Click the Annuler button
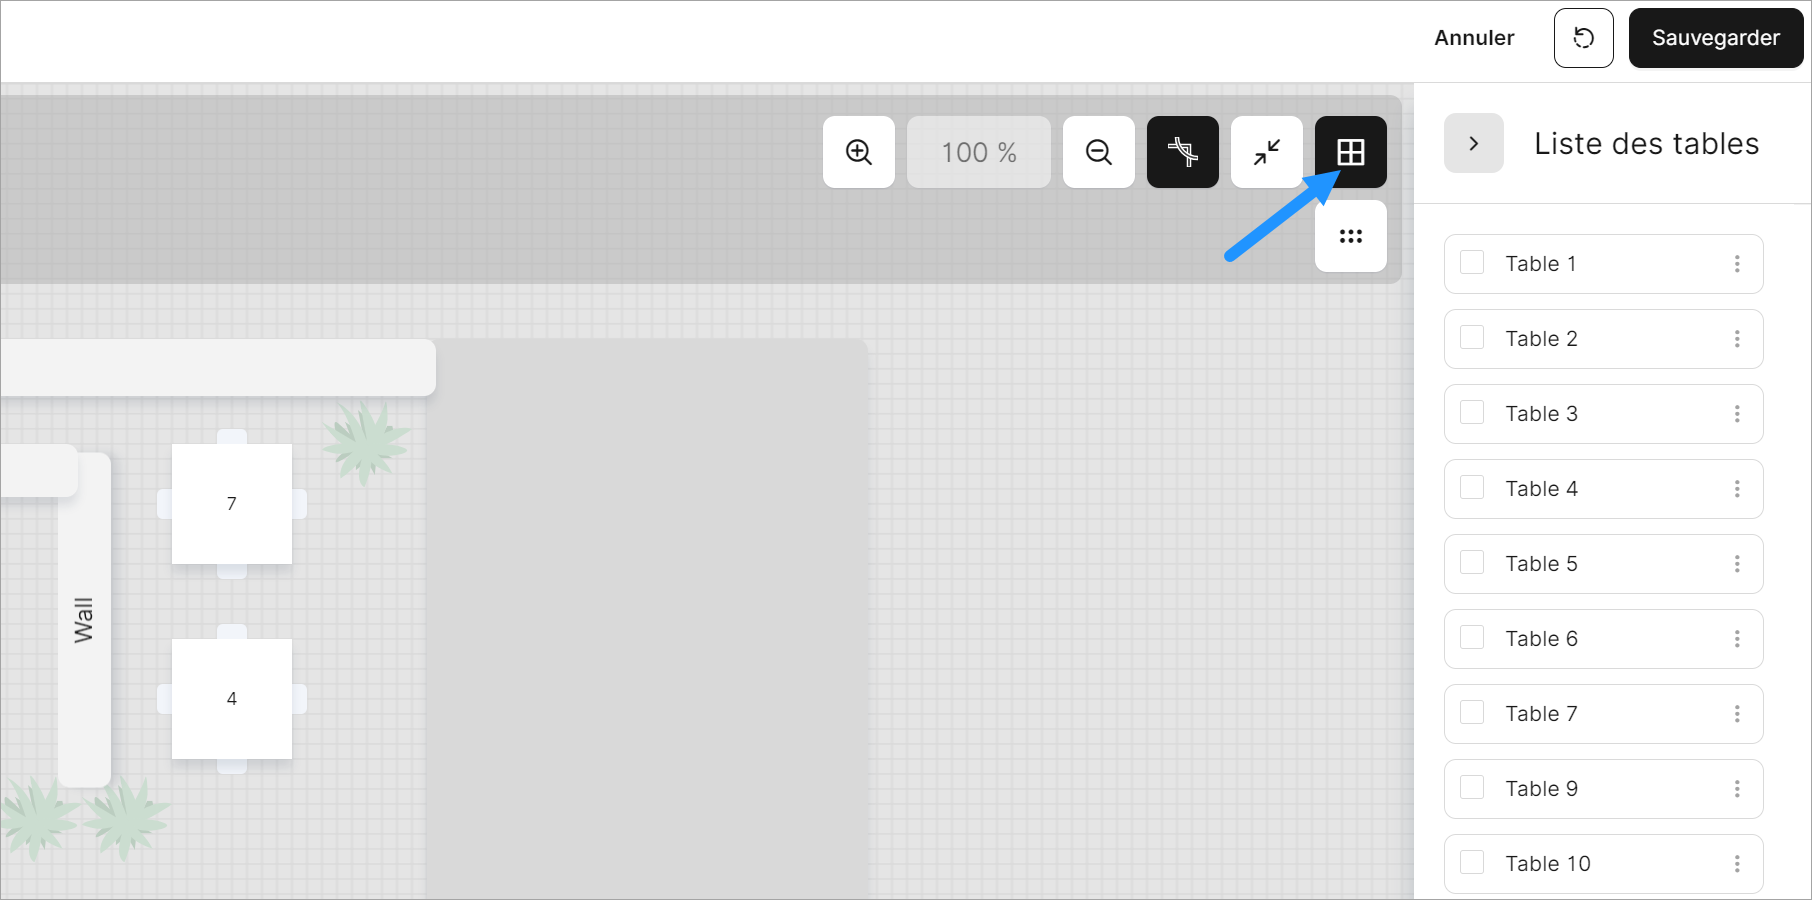 [x=1474, y=38]
